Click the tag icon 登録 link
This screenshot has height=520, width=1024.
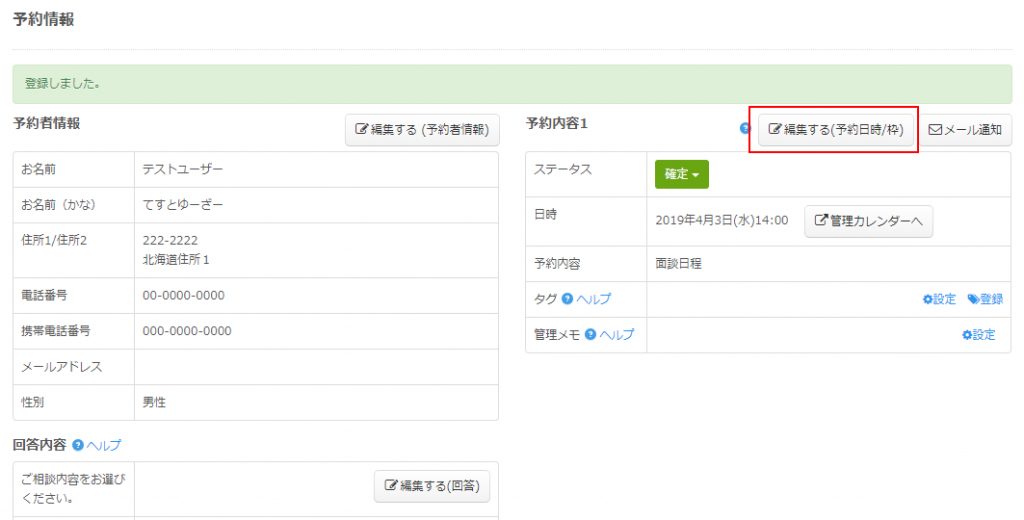985,299
